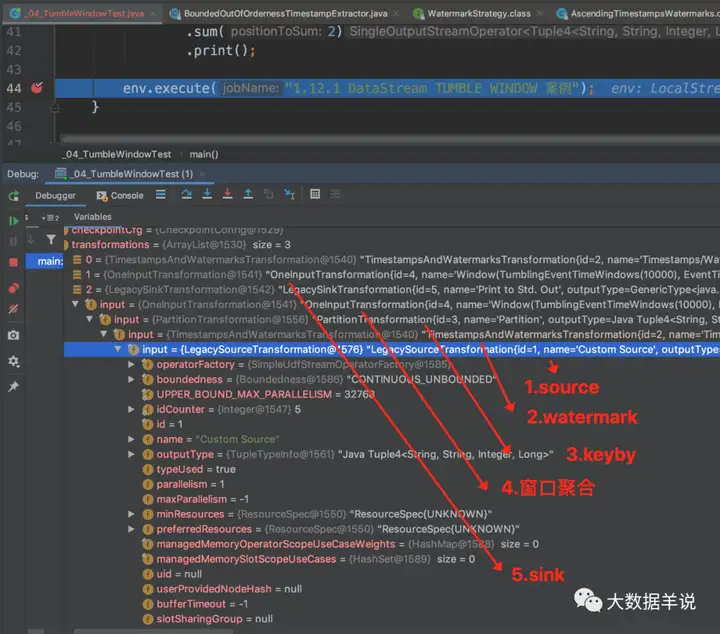Select the transformations ArrayList row

[392, 244]
